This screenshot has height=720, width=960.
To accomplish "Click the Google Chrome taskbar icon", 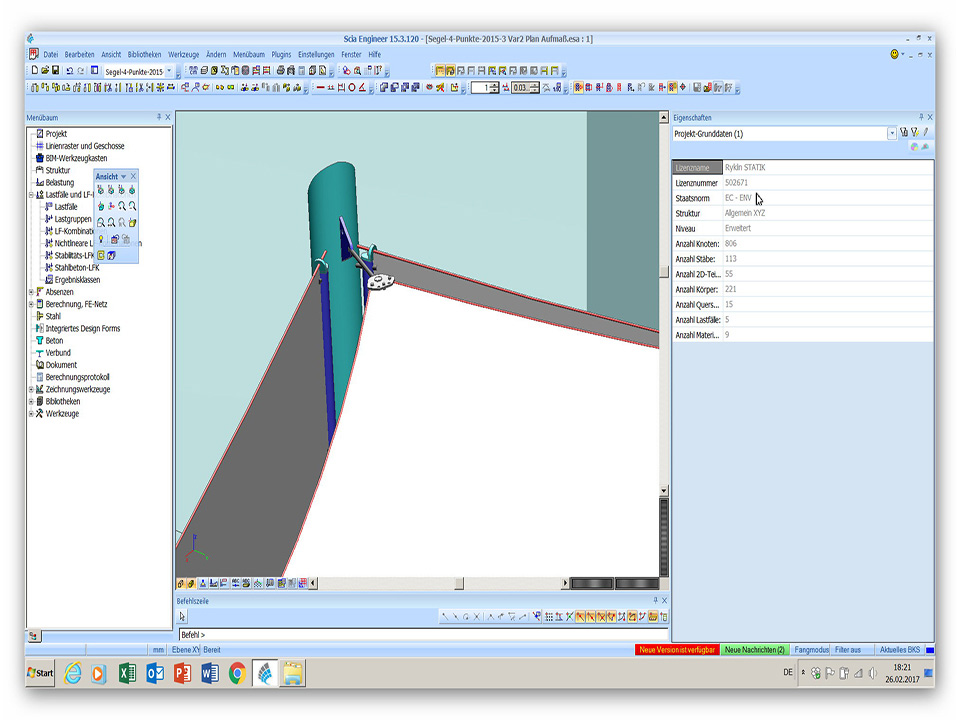I will 237,673.
